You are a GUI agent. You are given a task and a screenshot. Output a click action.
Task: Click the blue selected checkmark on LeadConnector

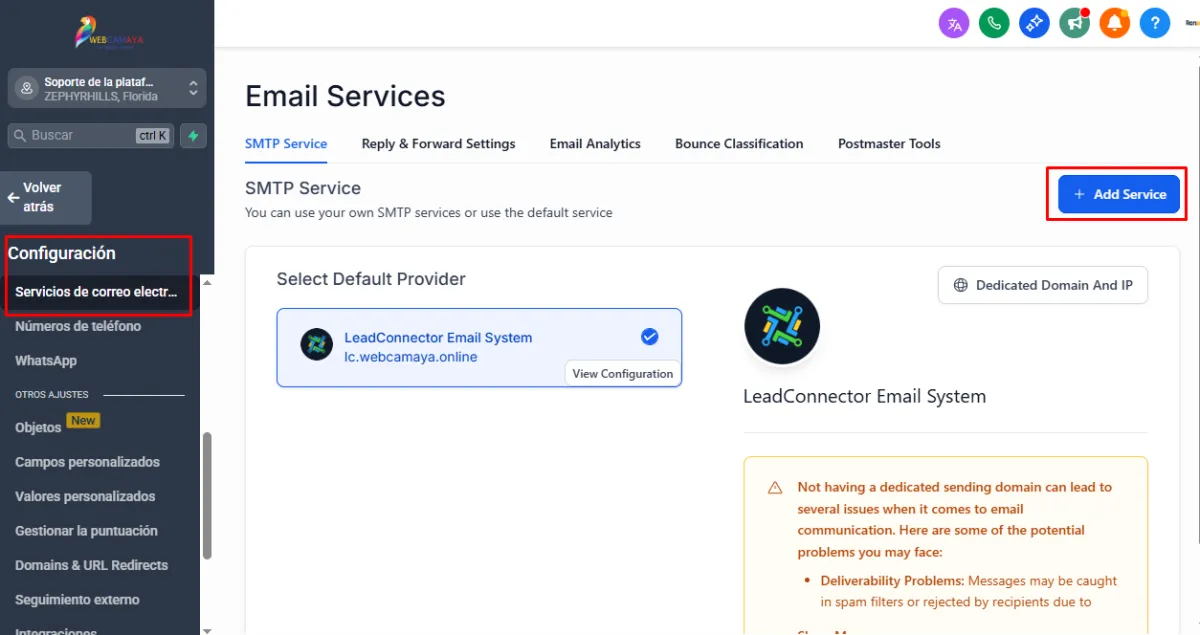coord(650,337)
